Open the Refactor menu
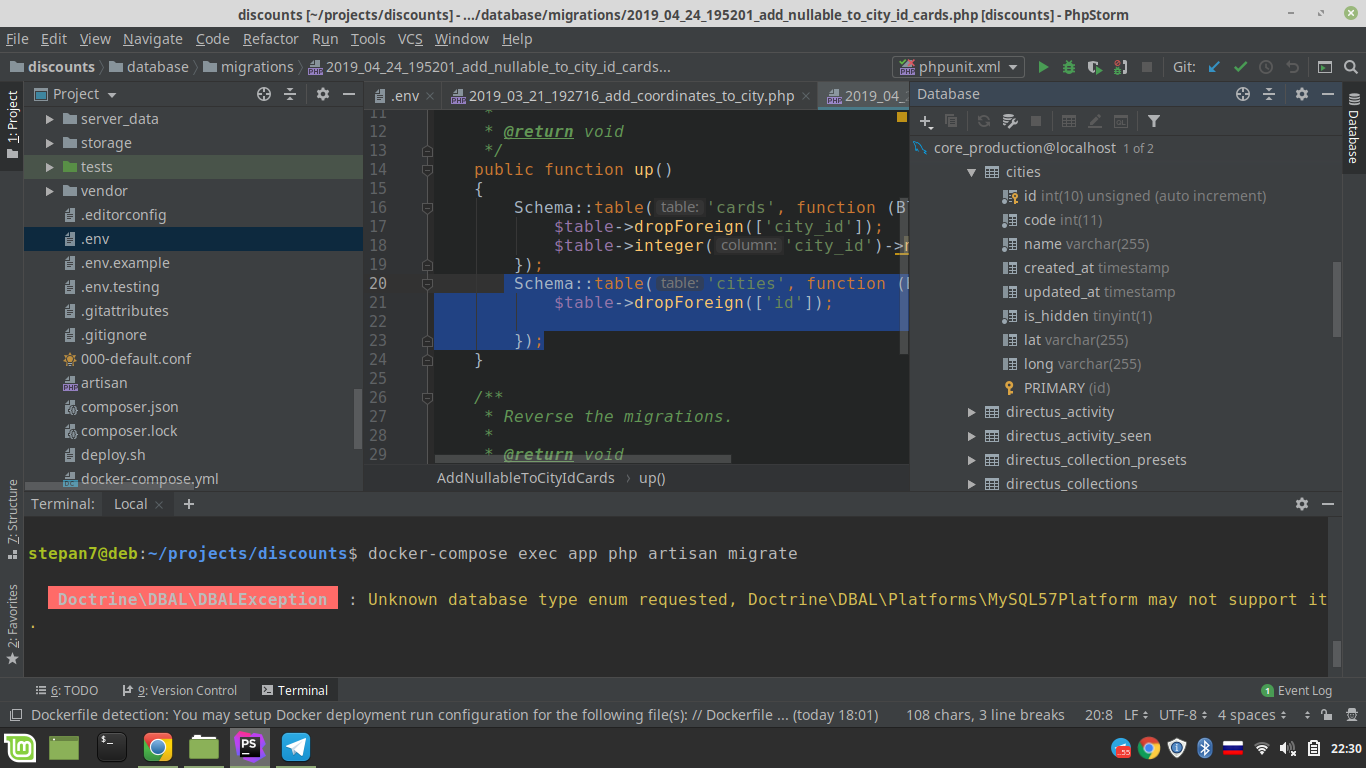 270,39
